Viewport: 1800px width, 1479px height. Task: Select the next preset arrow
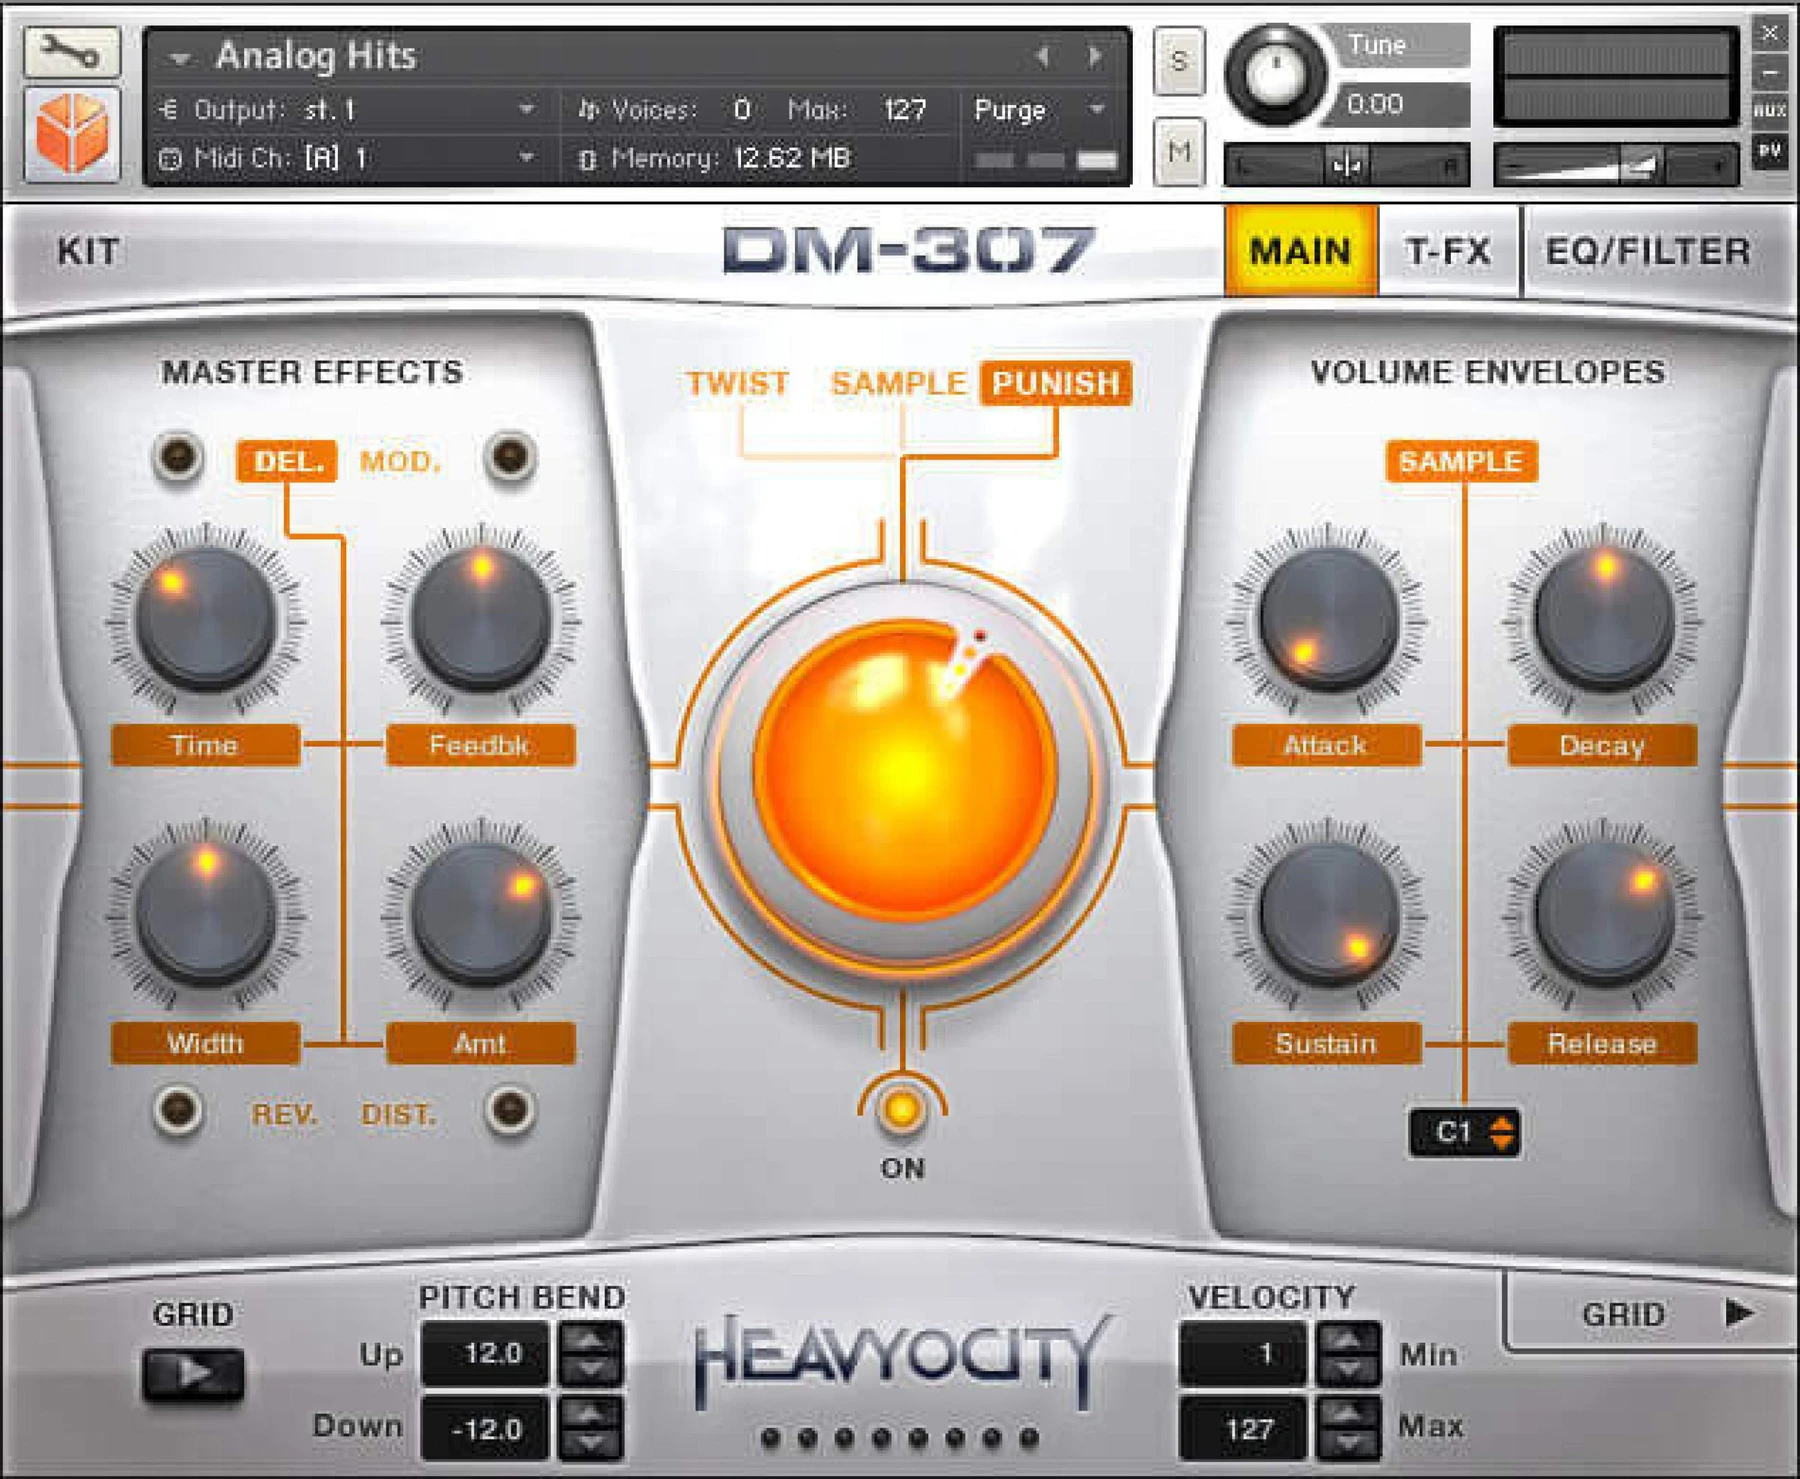[1096, 56]
